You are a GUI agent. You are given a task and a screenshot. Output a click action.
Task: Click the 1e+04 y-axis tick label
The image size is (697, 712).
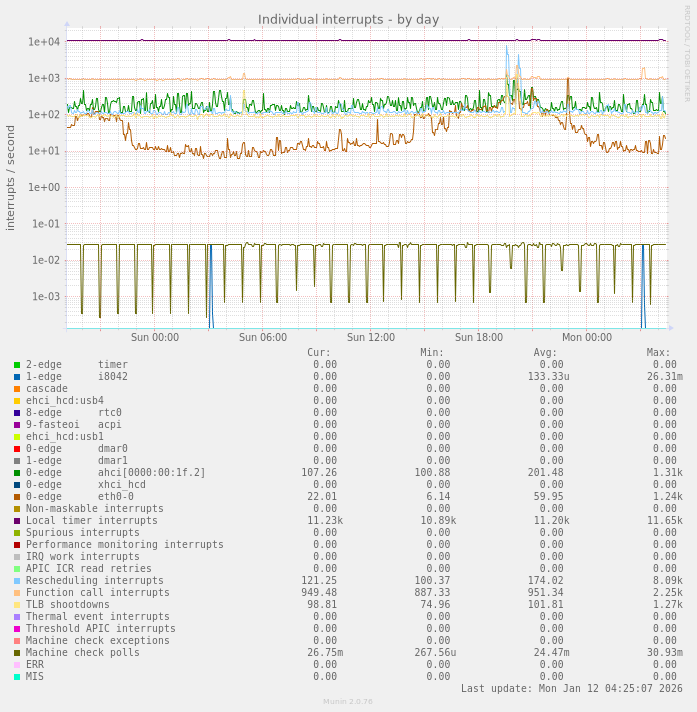tap(44, 42)
